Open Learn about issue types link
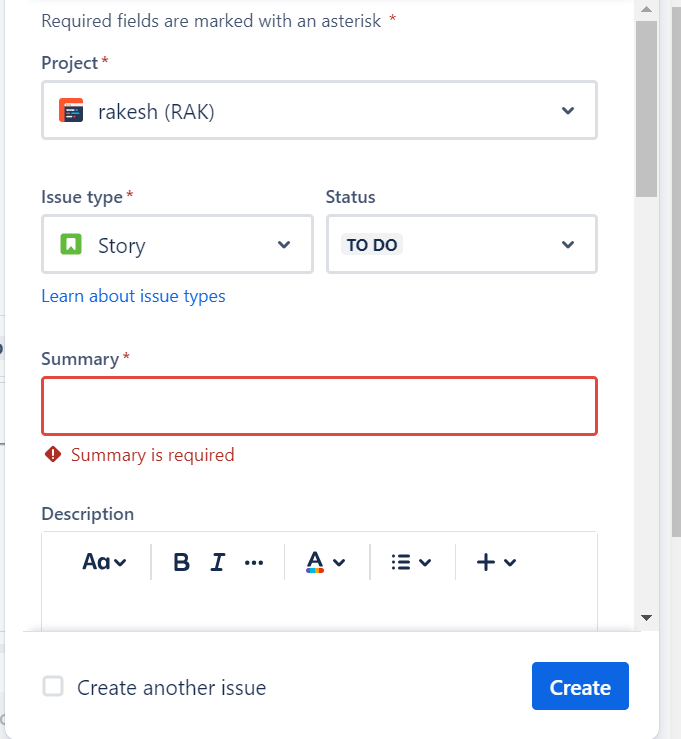The height and width of the screenshot is (739, 681). click(133, 296)
